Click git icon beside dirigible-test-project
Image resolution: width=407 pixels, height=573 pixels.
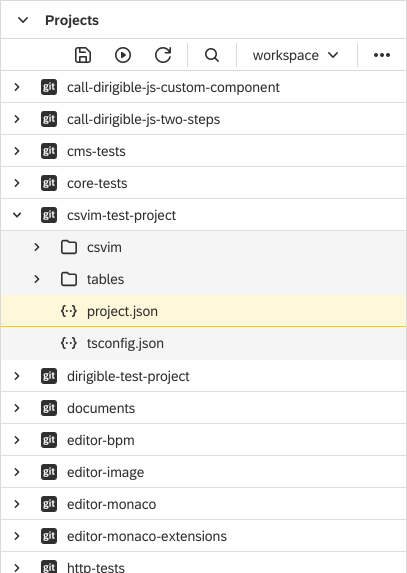click(49, 376)
